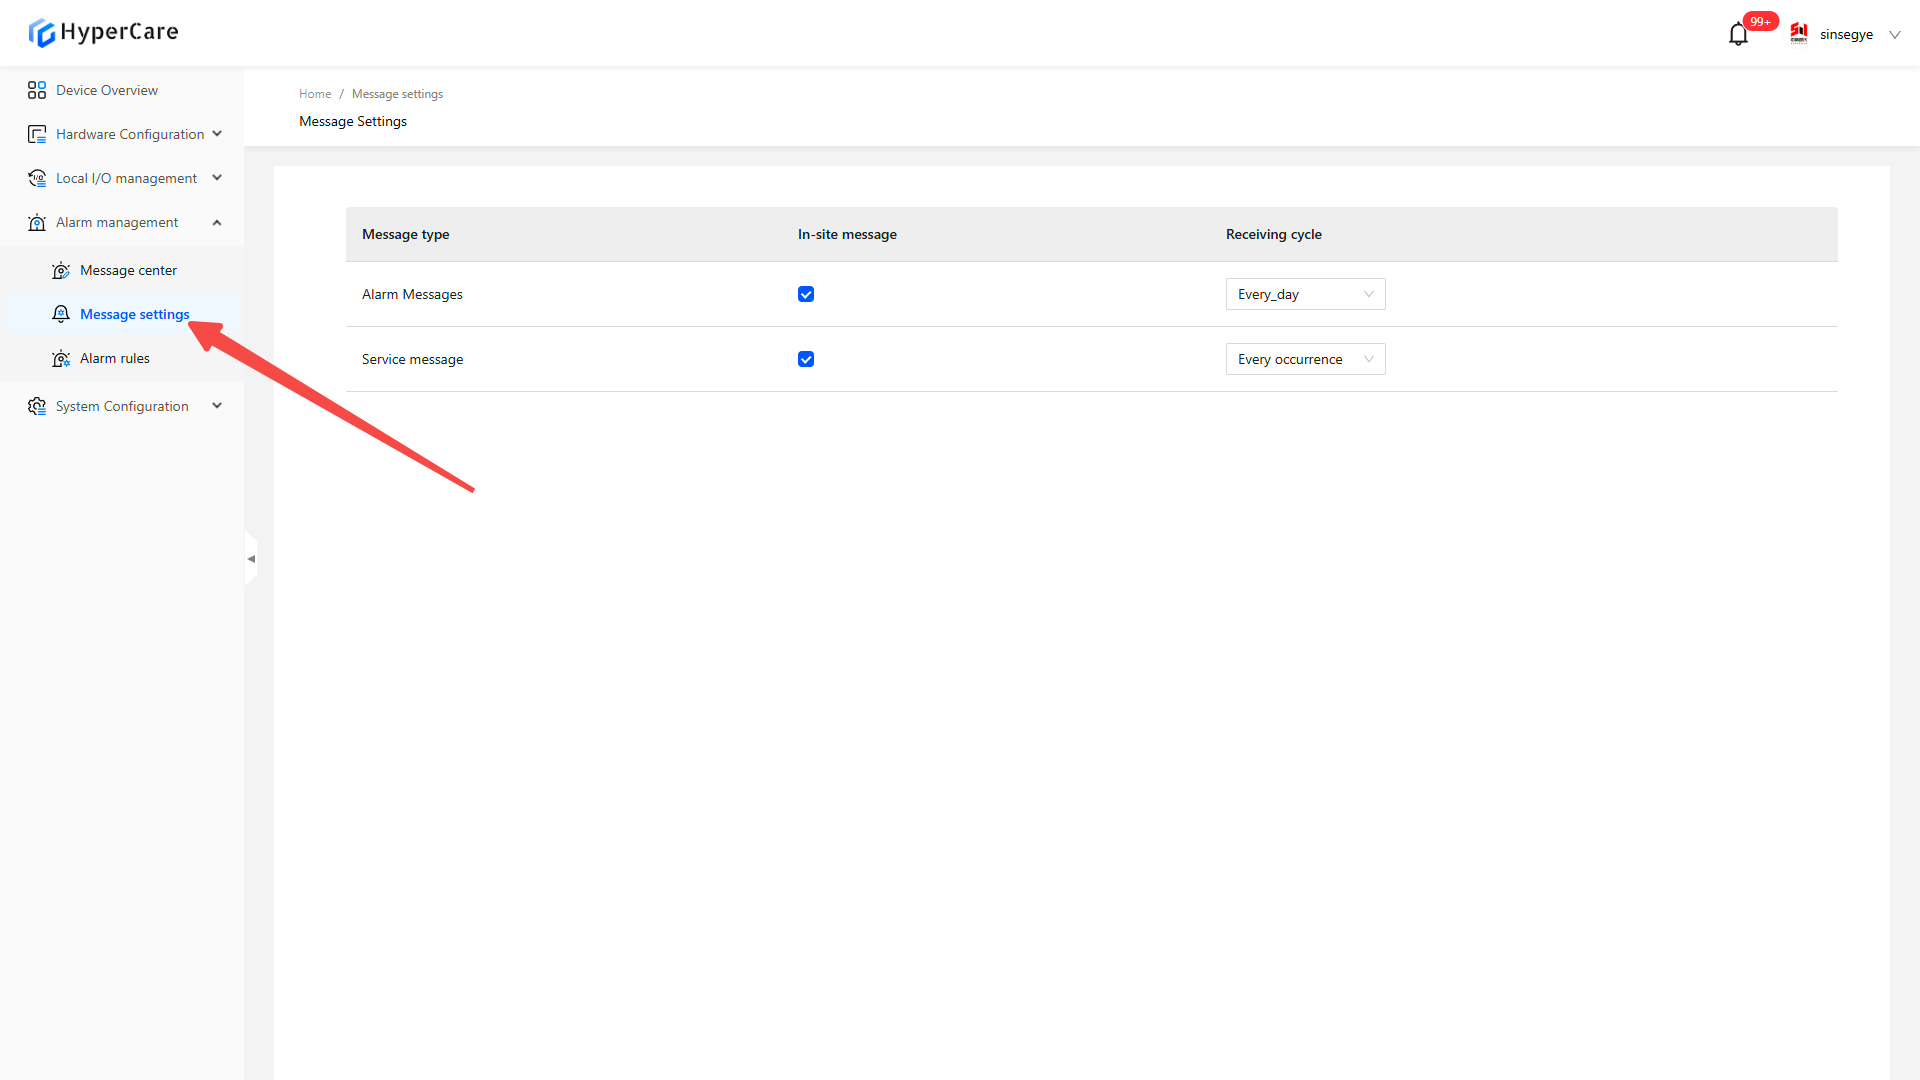Open the Every occurrence receiving cycle dropdown
1920x1080 pixels.
coord(1305,359)
